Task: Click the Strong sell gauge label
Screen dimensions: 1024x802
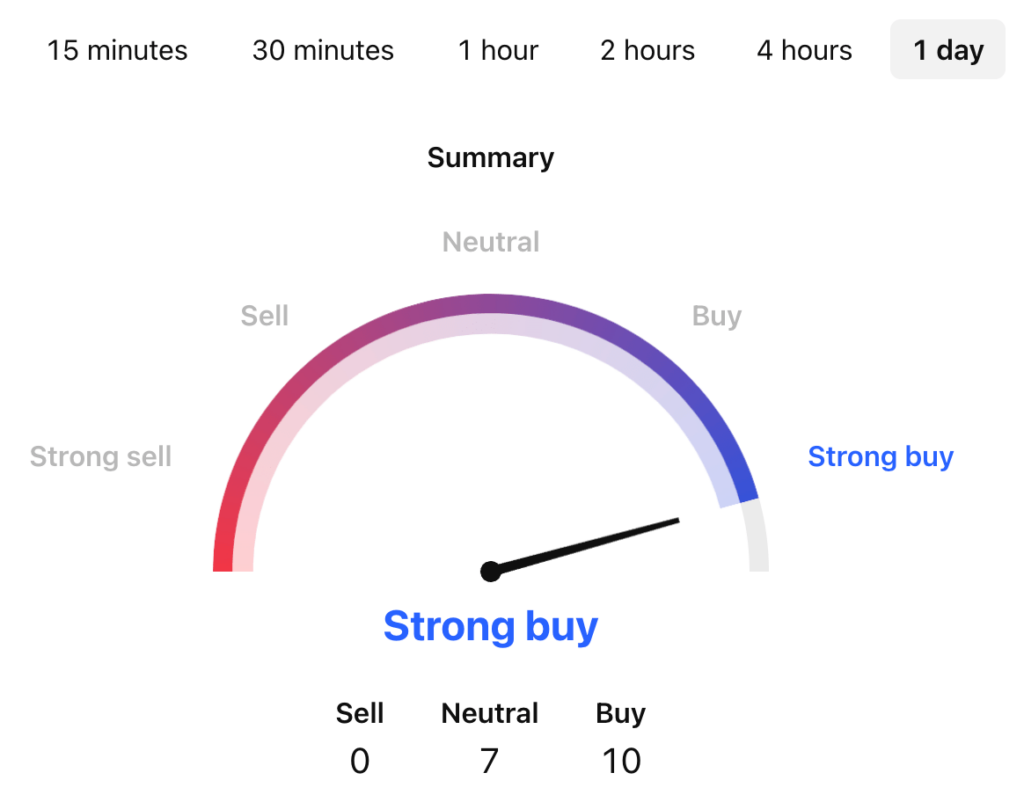Action: (101, 457)
